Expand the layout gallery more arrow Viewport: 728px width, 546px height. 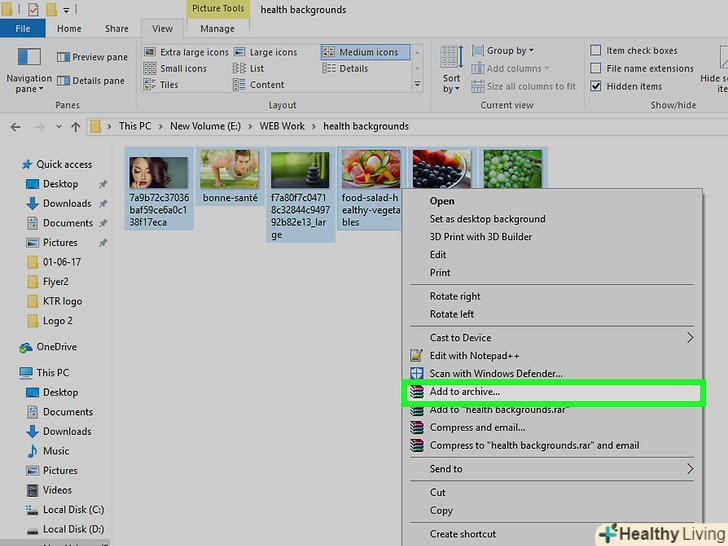tap(417, 84)
